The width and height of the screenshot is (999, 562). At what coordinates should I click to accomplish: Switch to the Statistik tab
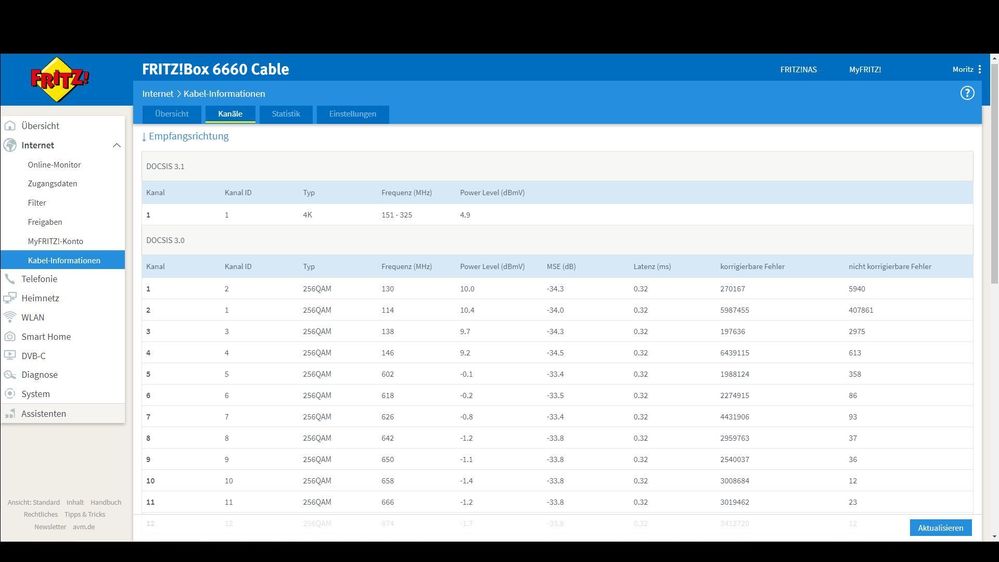click(286, 114)
